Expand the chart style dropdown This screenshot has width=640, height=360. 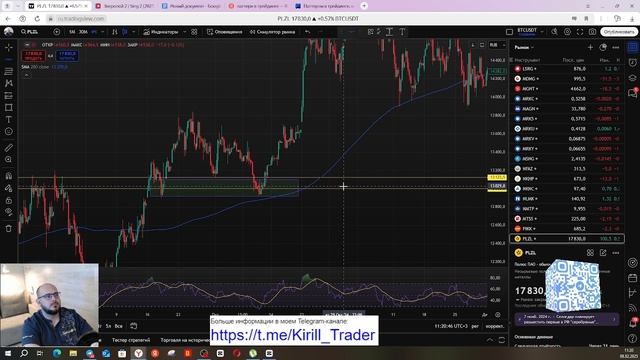[133, 32]
